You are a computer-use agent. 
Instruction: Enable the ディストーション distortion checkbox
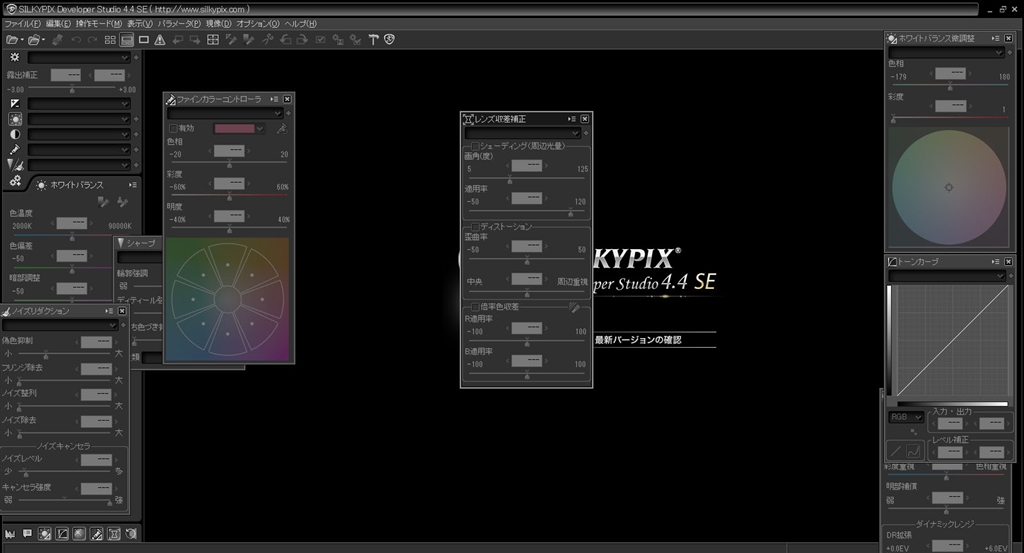pos(475,227)
